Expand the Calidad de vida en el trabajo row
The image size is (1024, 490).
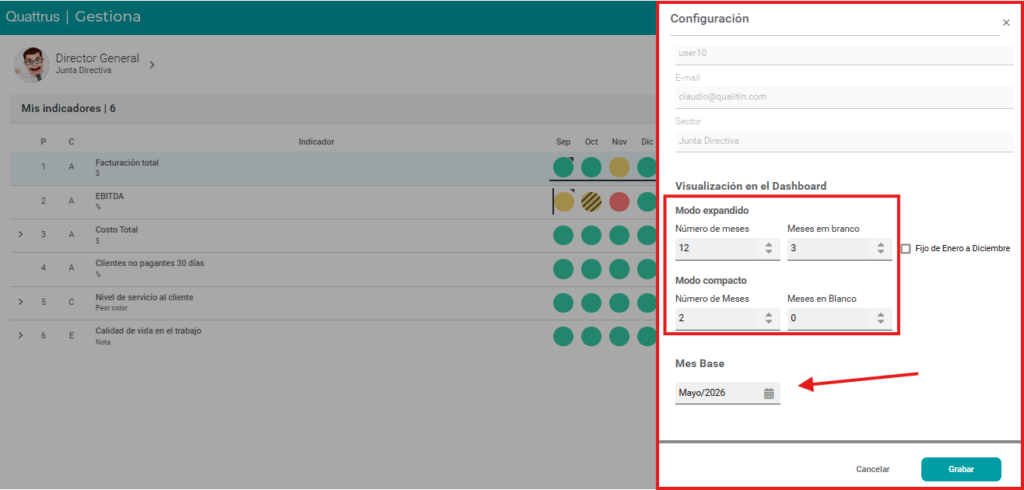pyautogui.click(x=20, y=335)
